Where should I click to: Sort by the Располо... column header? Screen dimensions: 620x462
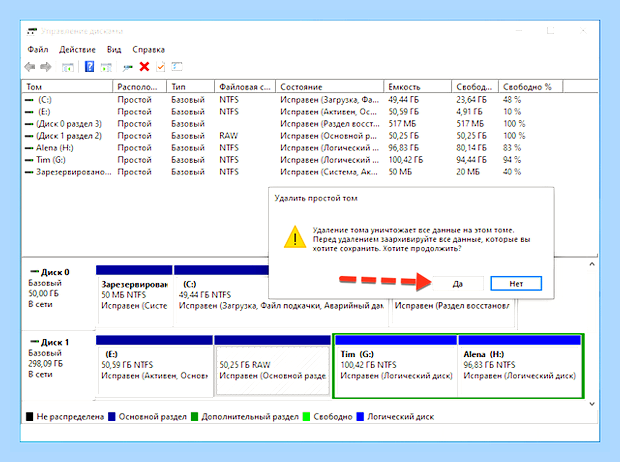140,87
